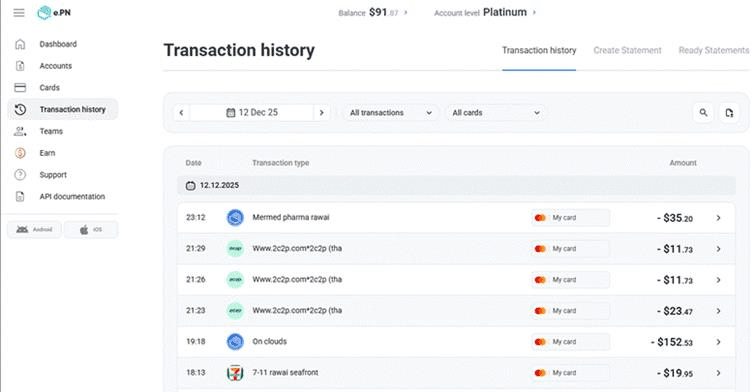Open the Mermed pharma rawai transaction

point(456,218)
